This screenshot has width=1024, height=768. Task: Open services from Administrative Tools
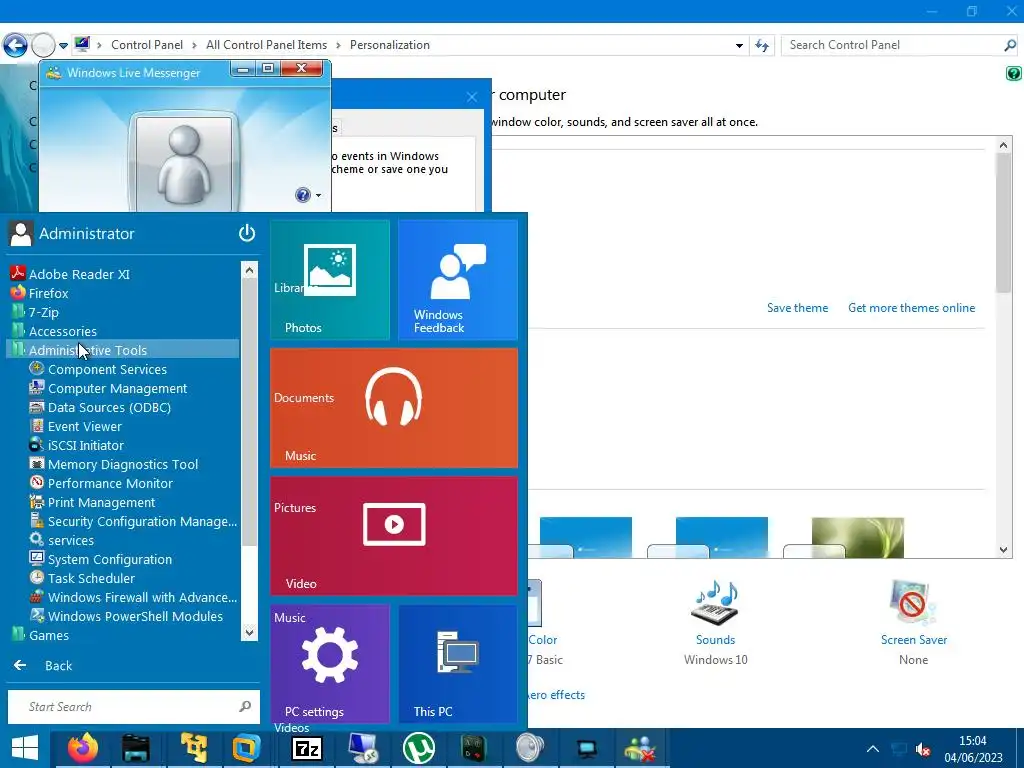pos(71,539)
